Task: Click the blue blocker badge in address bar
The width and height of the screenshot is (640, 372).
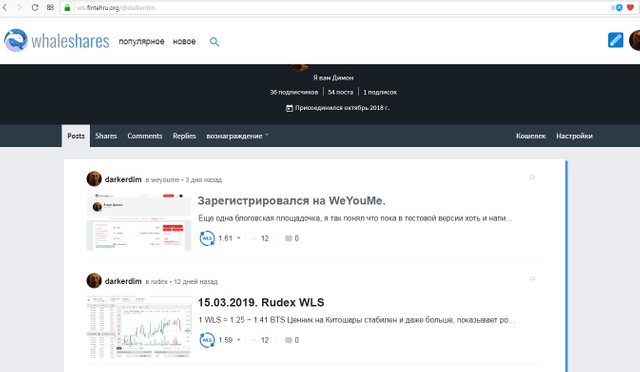Action: (618, 8)
